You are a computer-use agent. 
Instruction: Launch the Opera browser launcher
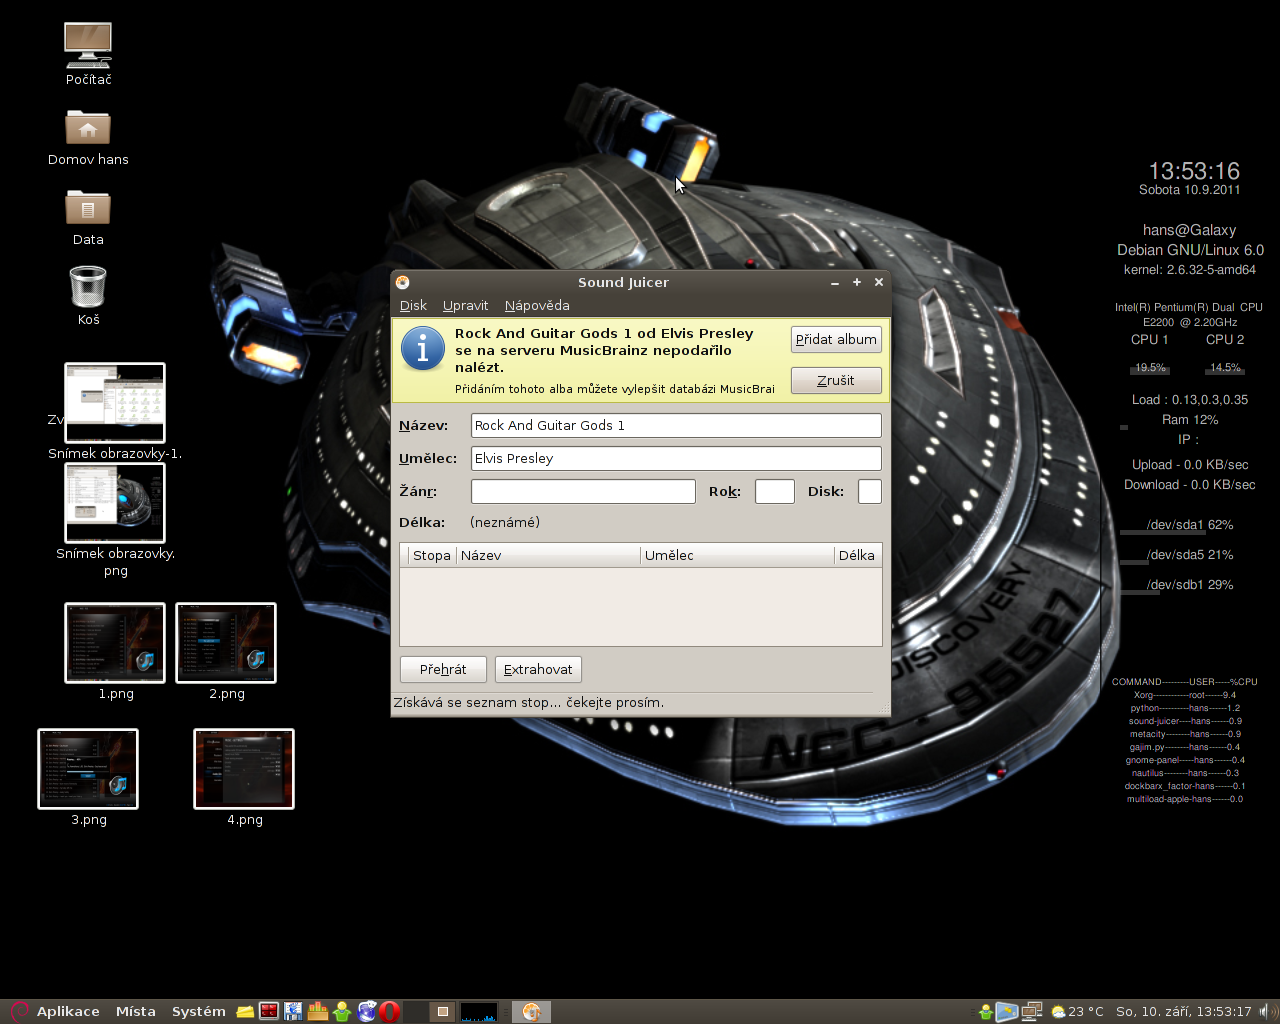[390, 1012]
